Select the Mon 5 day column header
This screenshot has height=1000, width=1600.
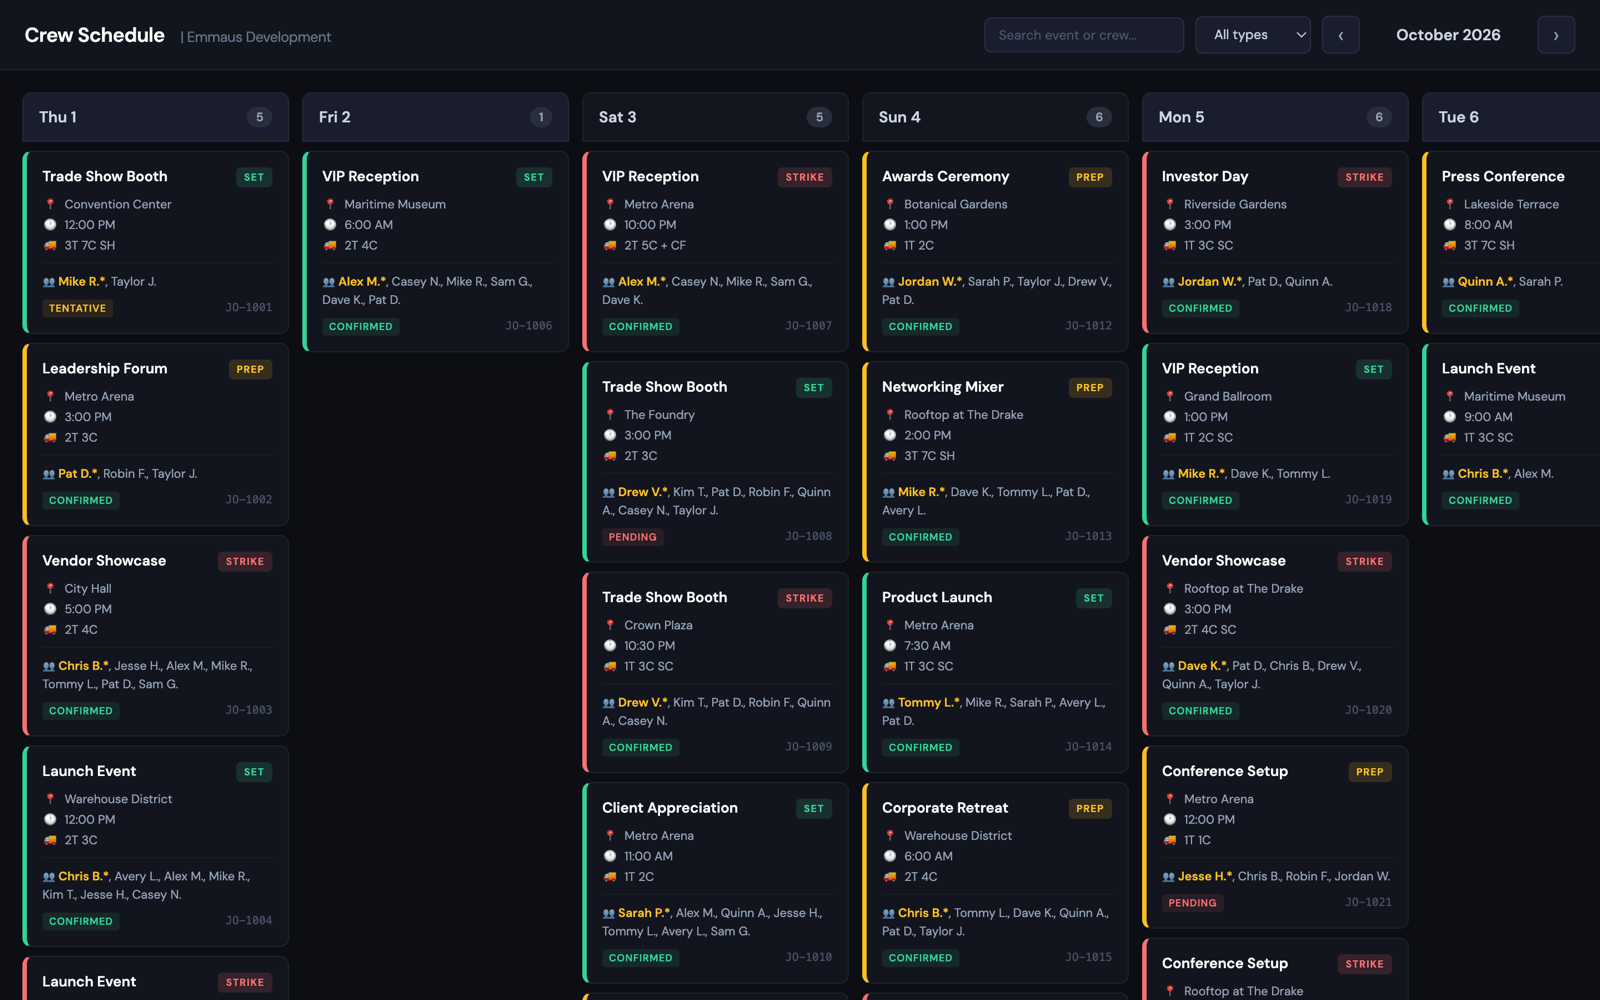point(1276,117)
